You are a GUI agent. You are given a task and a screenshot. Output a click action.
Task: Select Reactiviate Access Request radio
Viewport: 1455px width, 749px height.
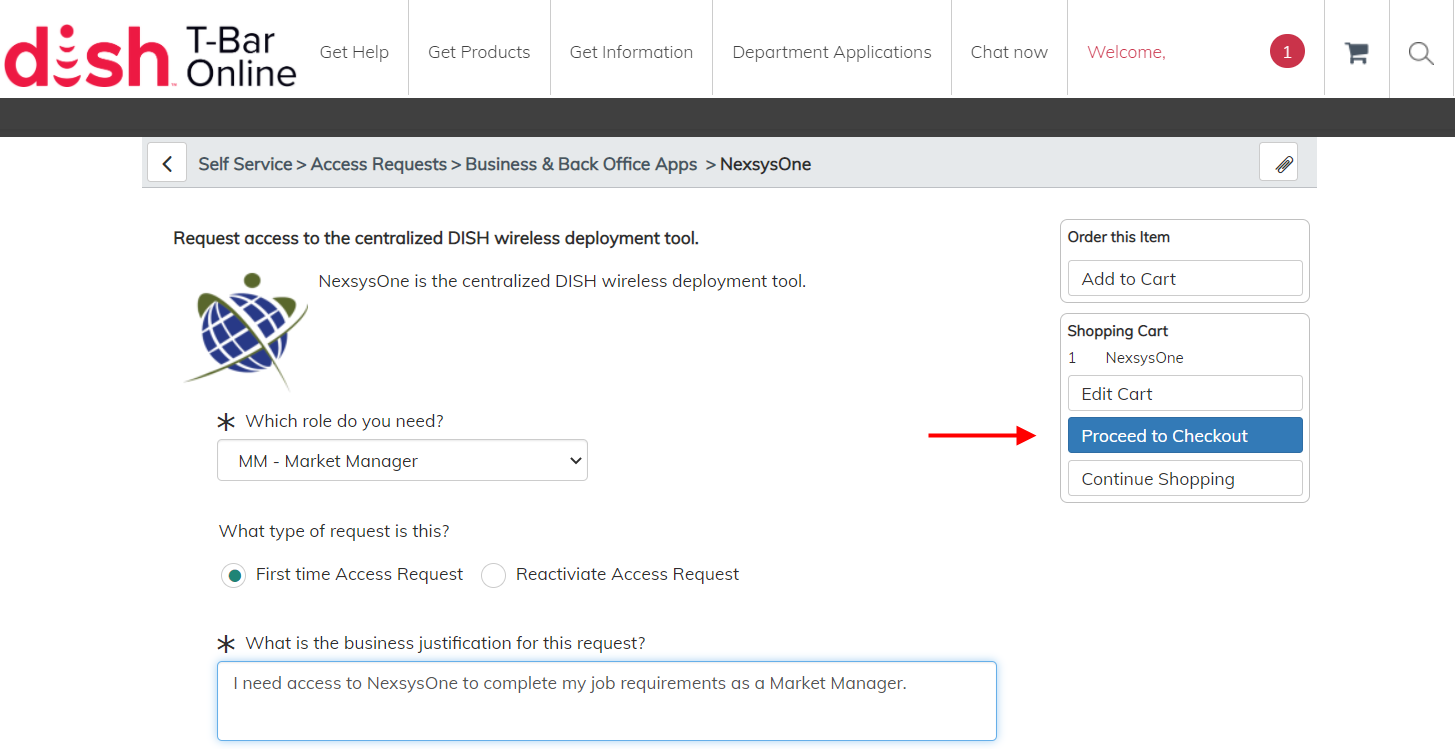[x=493, y=575]
